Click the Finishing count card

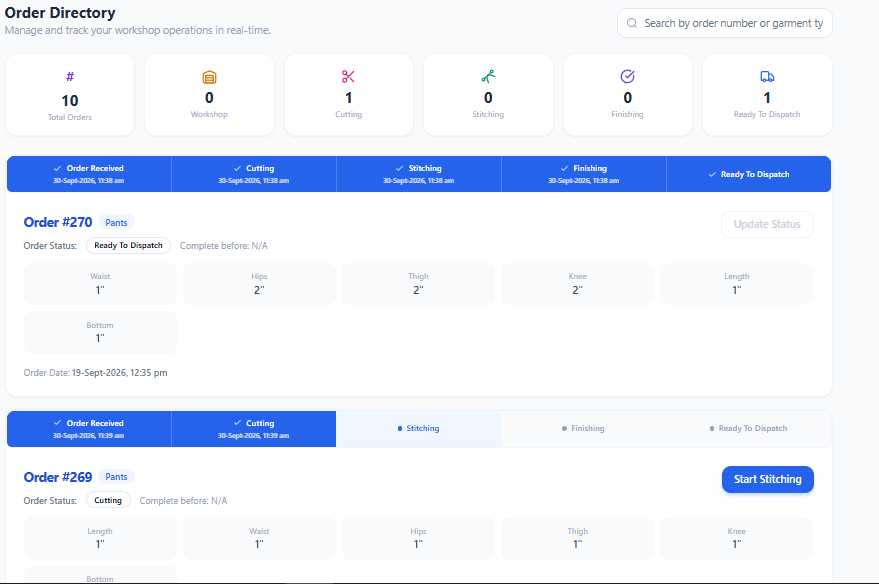(x=627, y=95)
